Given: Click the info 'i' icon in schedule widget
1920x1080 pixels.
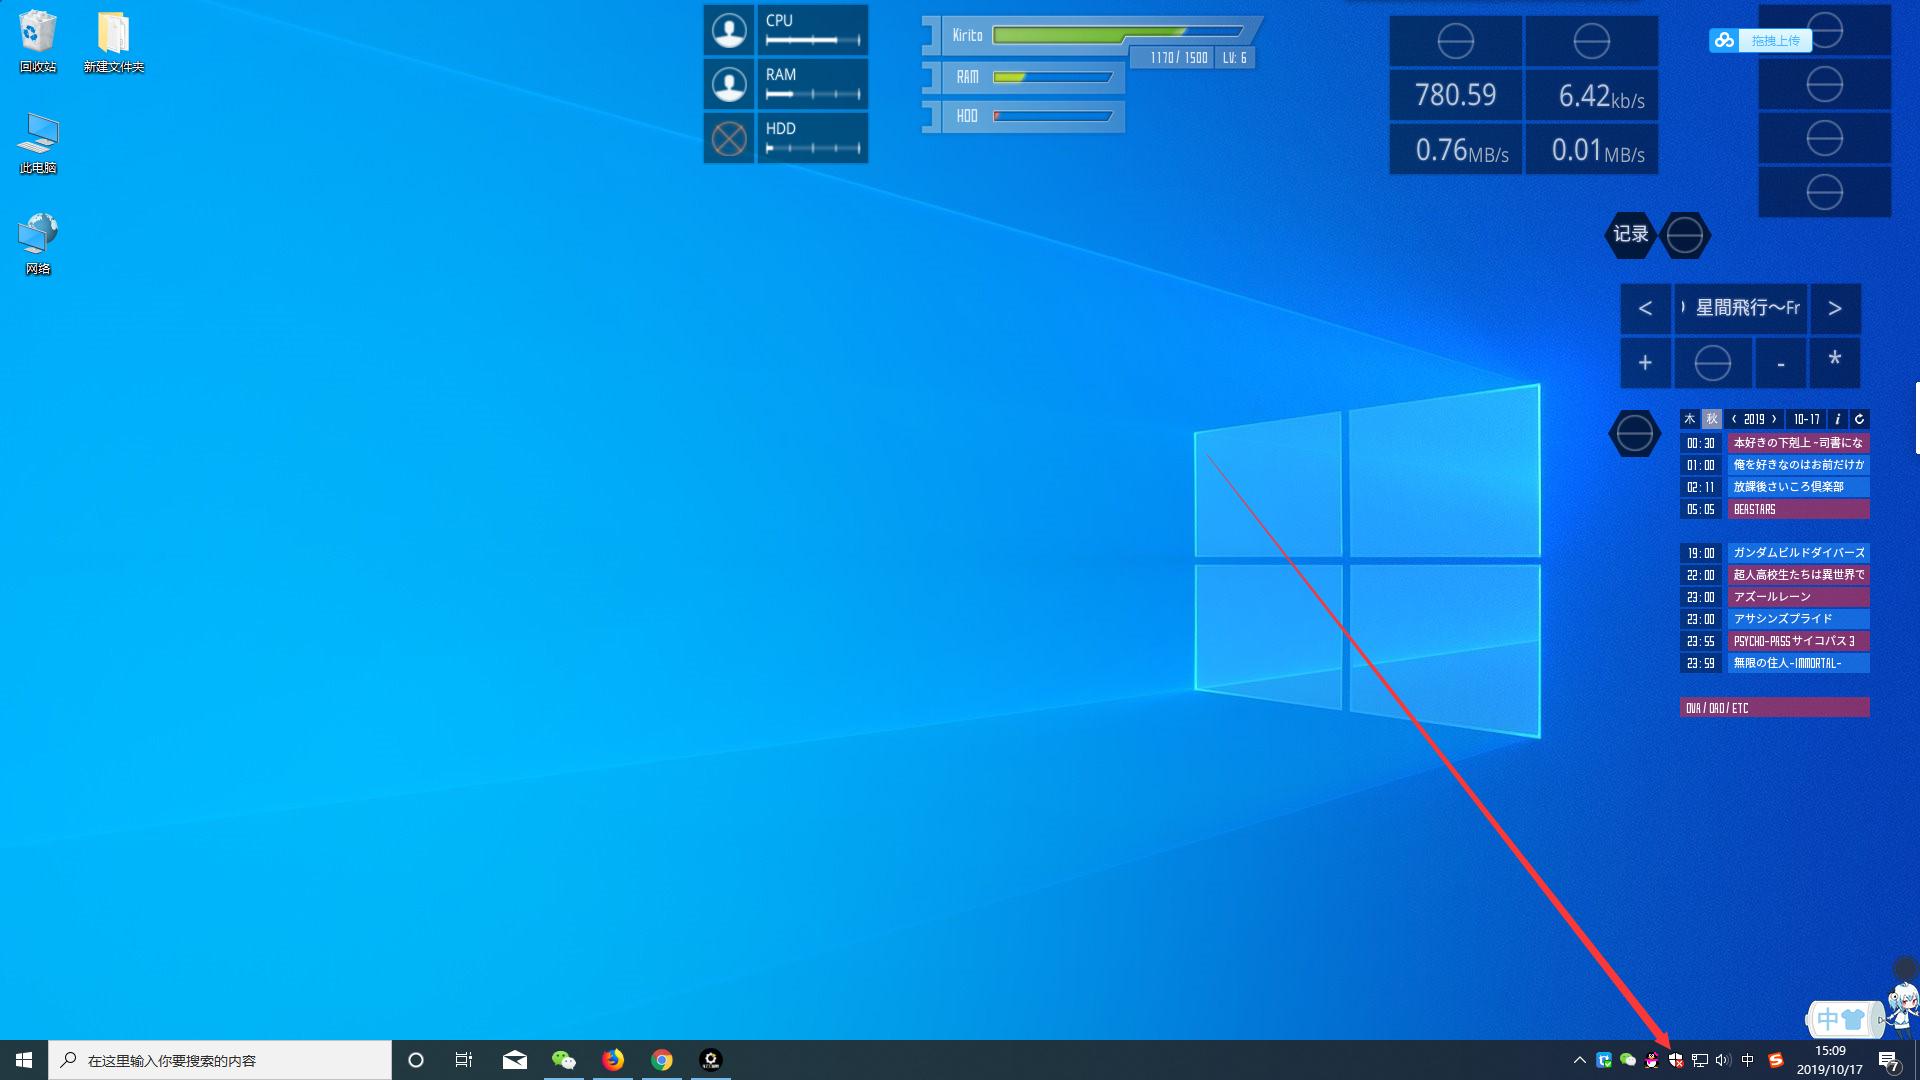Looking at the screenshot, I should coord(1837,419).
